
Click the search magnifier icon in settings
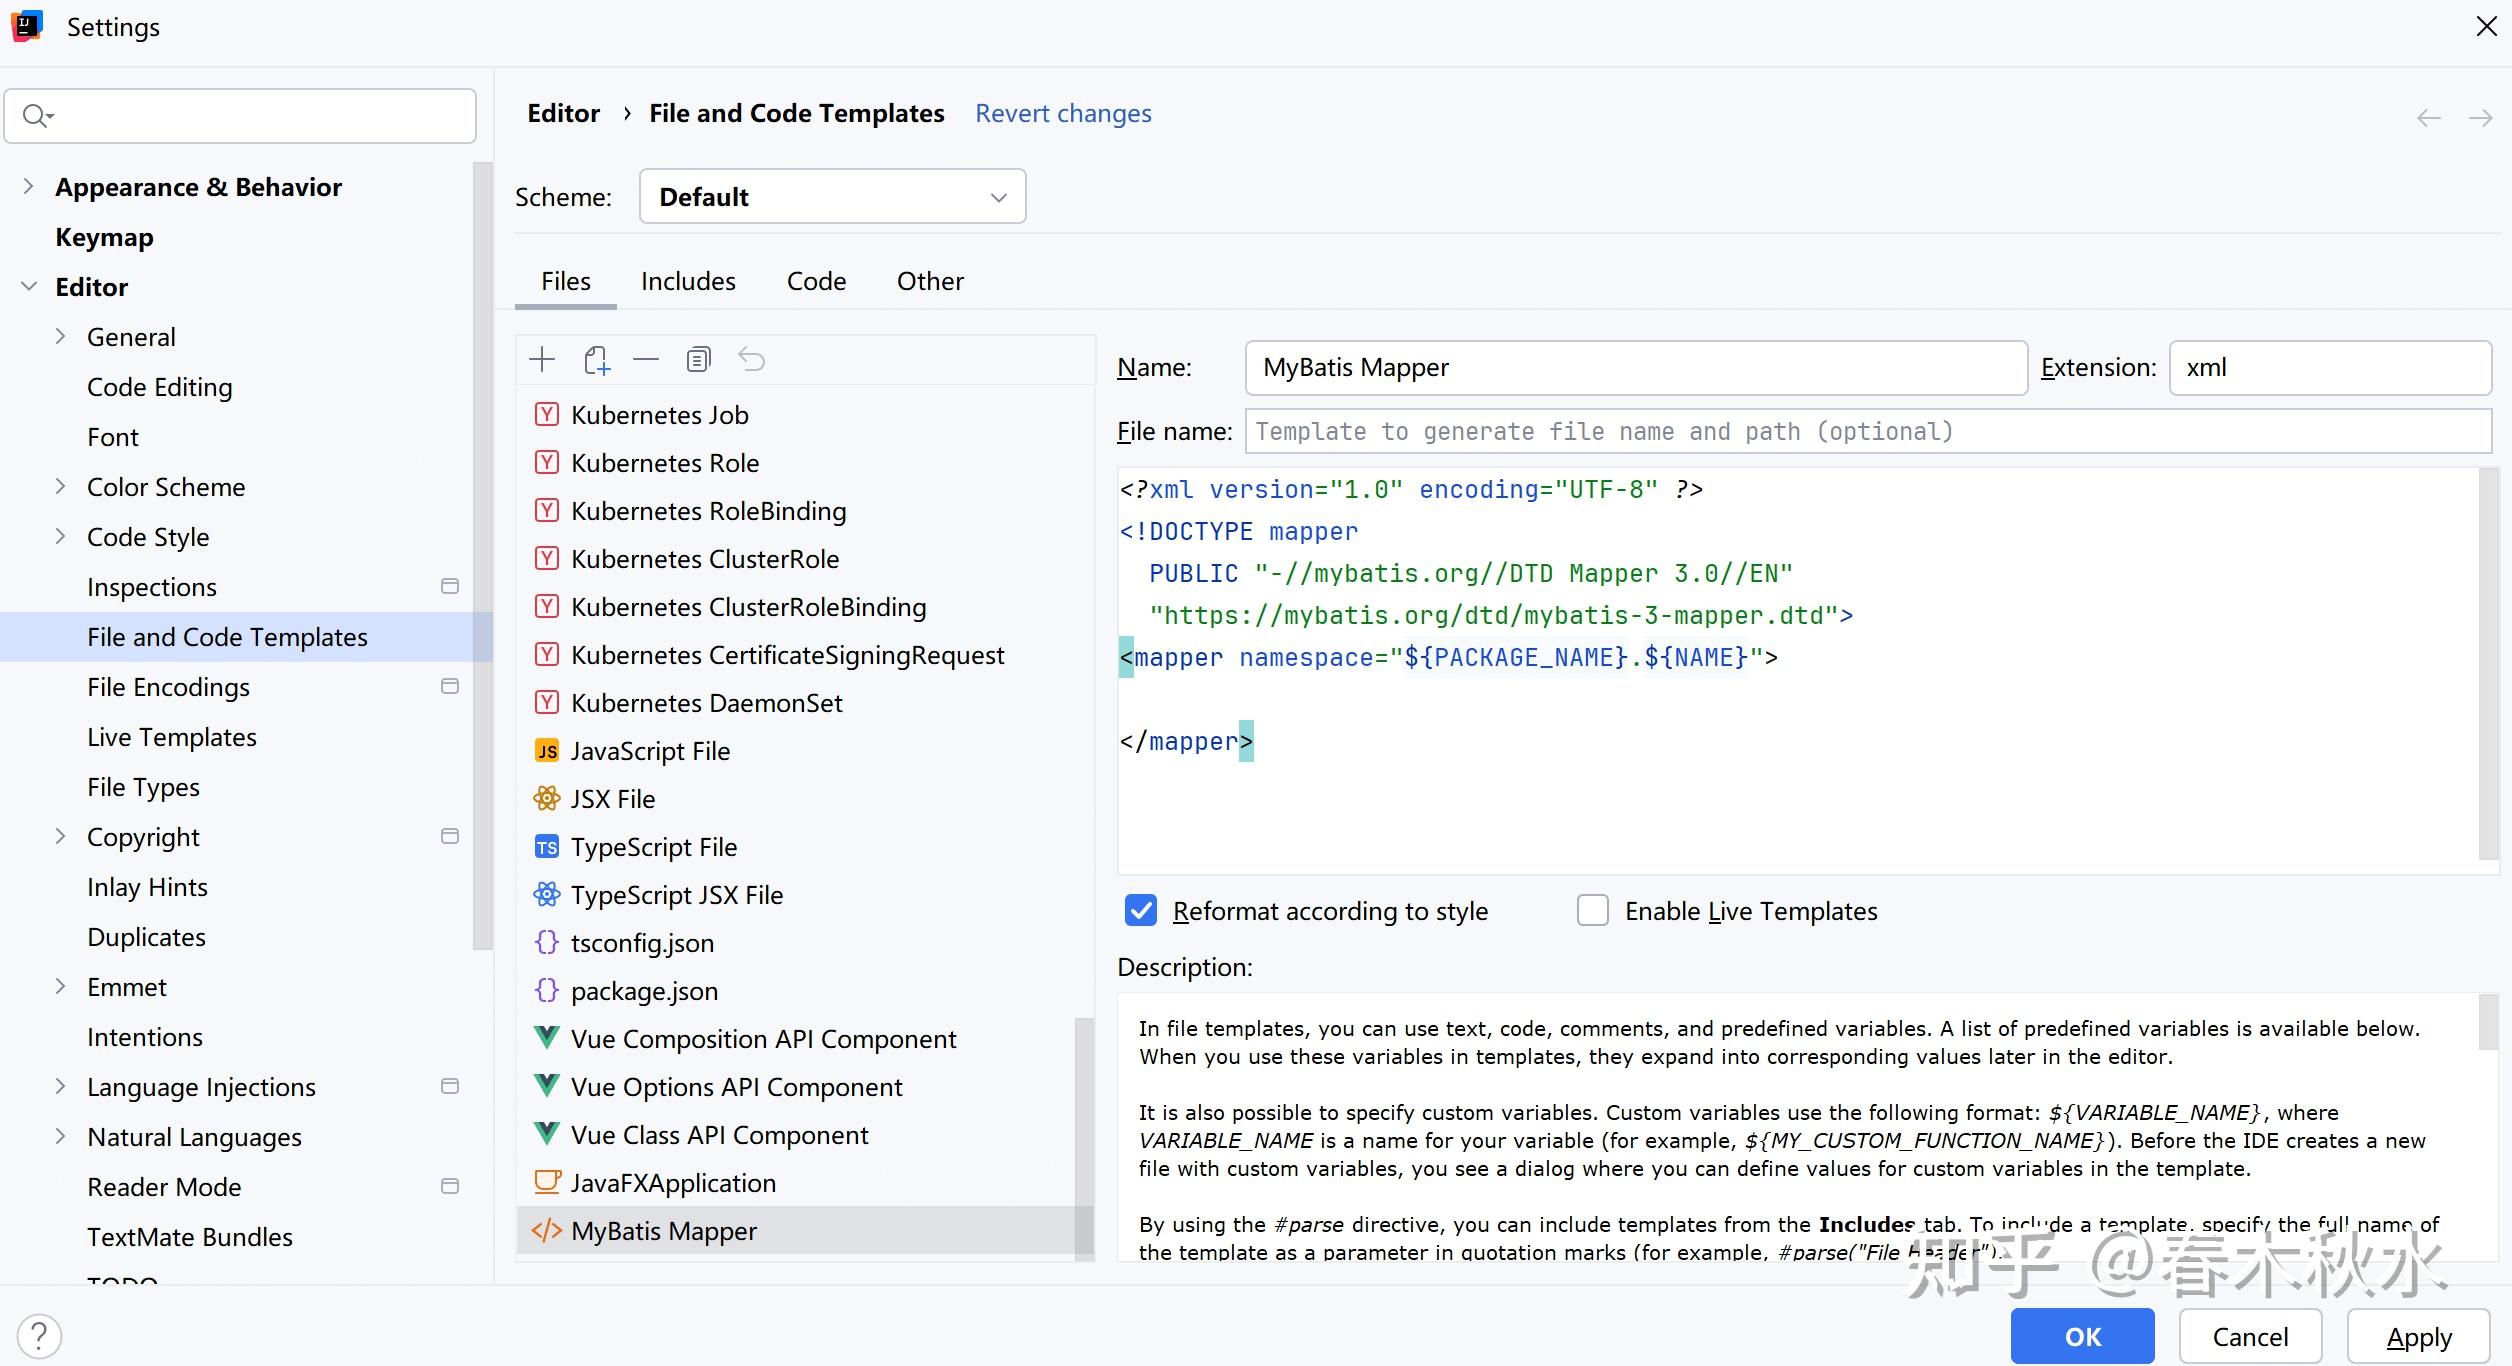coord(37,116)
